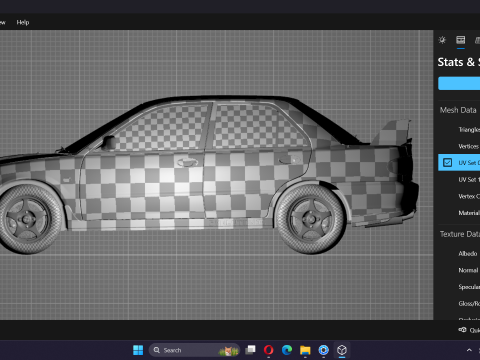Click the 3D Viewer cube taskbar icon
The image size is (480, 360).
point(342,350)
